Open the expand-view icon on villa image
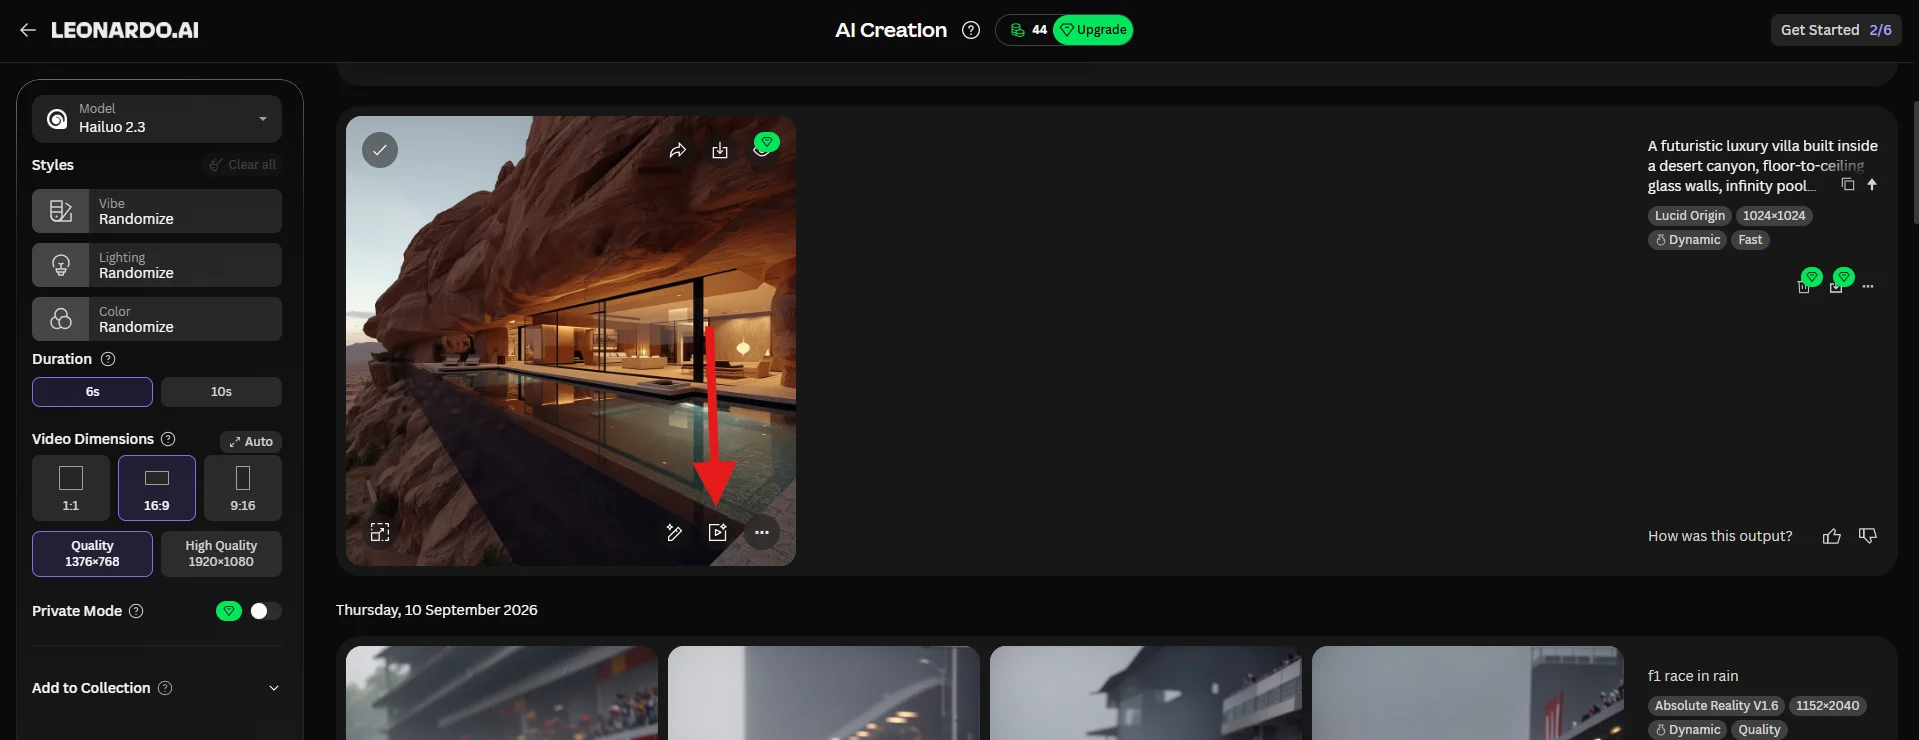1919x740 pixels. (380, 532)
